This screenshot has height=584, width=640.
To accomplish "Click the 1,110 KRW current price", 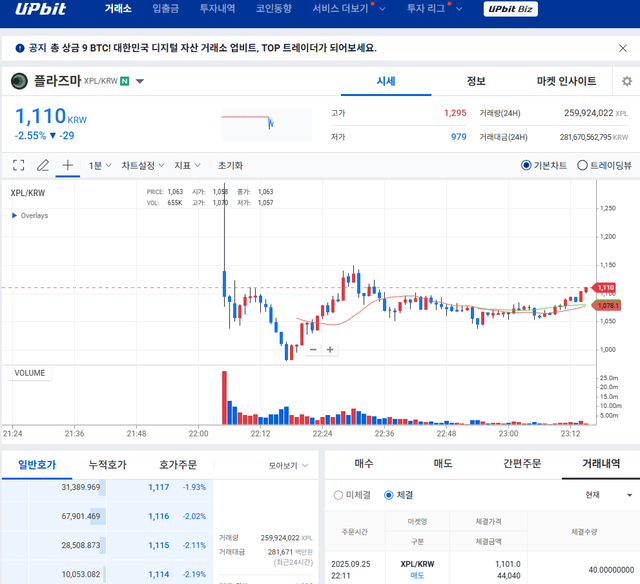I will (x=51, y=116).
